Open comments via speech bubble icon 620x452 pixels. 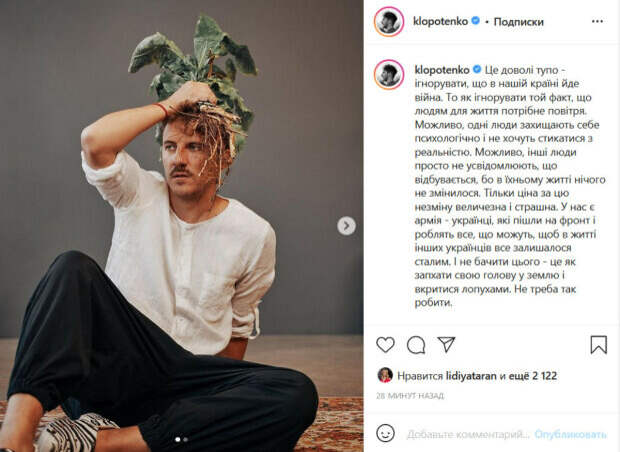pos(416,345)
